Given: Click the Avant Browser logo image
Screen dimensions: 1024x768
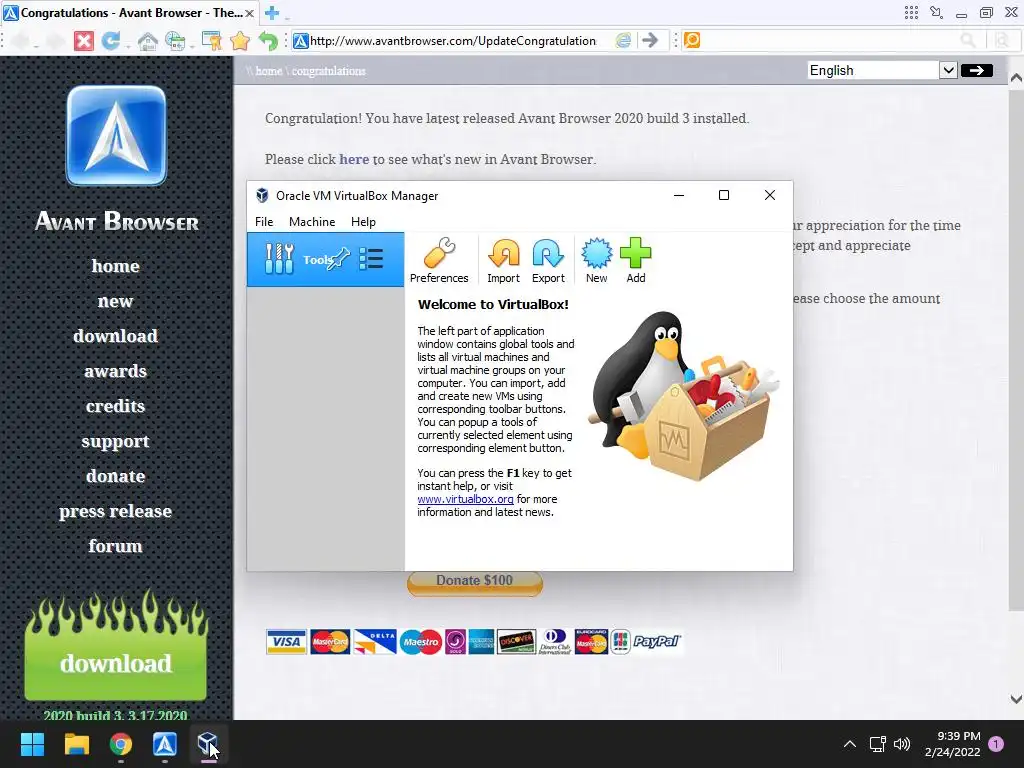Looking at the screenshot, I should [116, 135].
